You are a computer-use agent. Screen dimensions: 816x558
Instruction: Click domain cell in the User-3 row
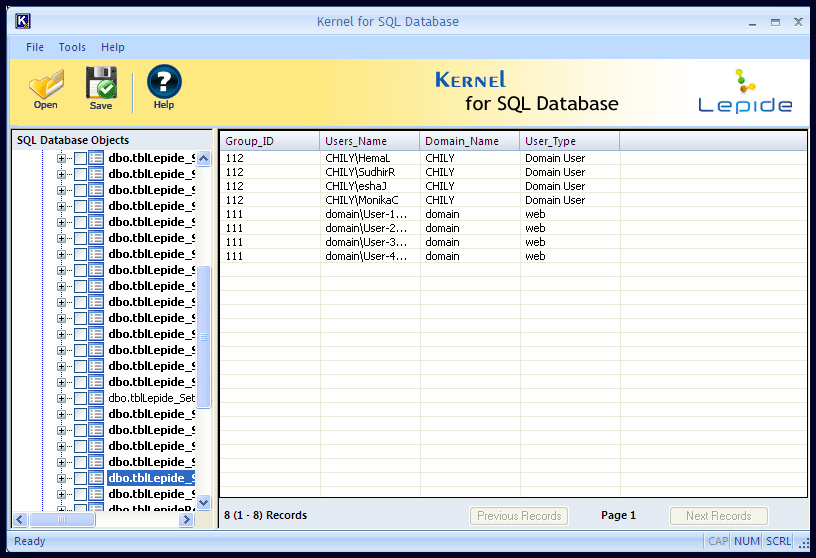click(x=469, y=243)
